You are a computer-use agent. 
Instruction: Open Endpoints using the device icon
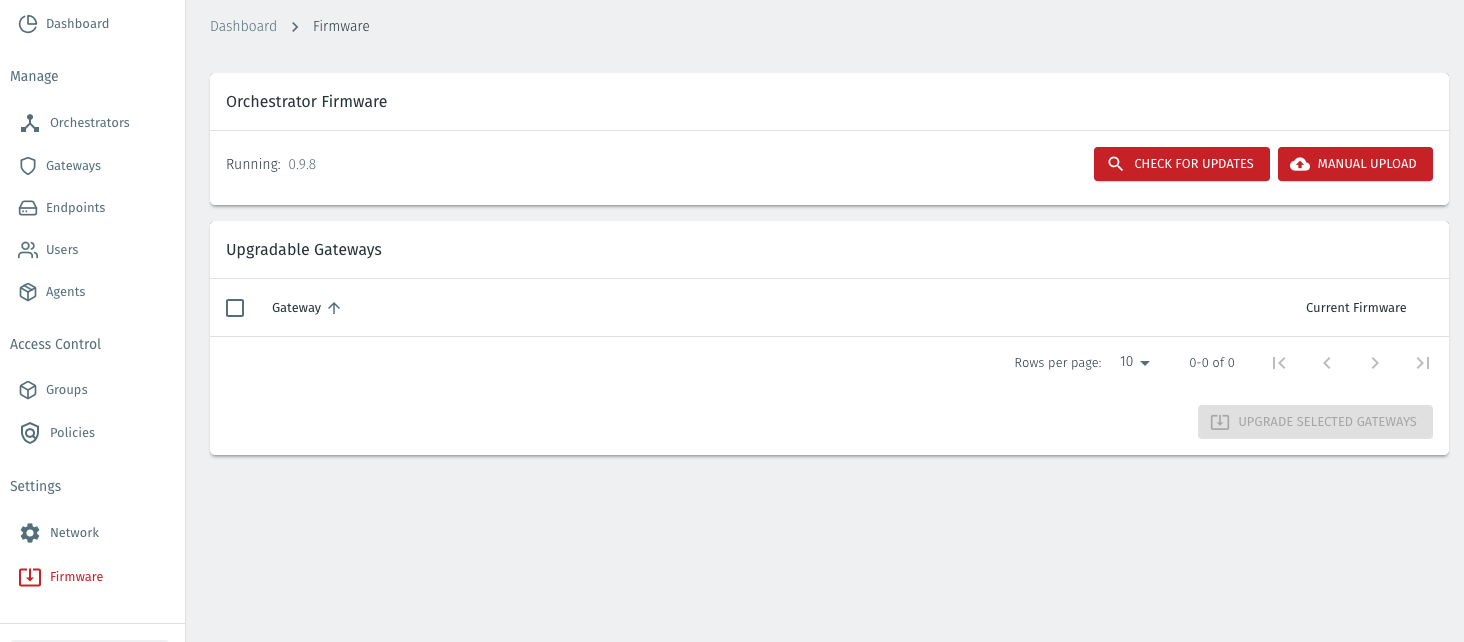click(x=28, y=207)
